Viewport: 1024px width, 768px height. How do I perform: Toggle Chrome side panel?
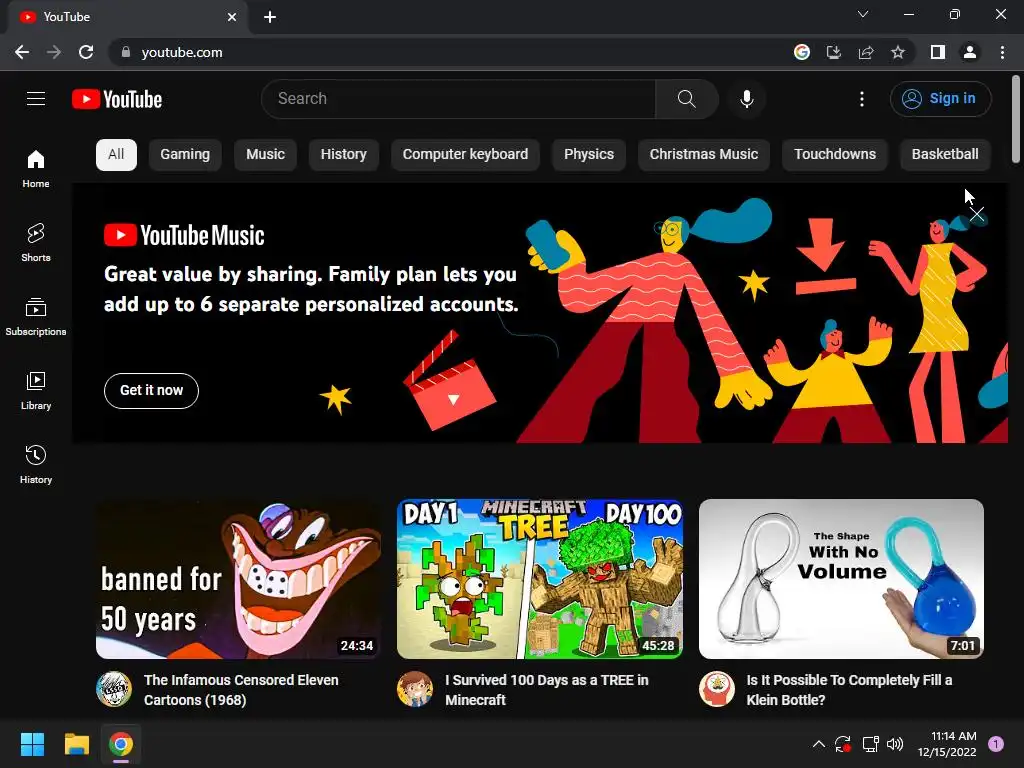[x=938, y=52]
